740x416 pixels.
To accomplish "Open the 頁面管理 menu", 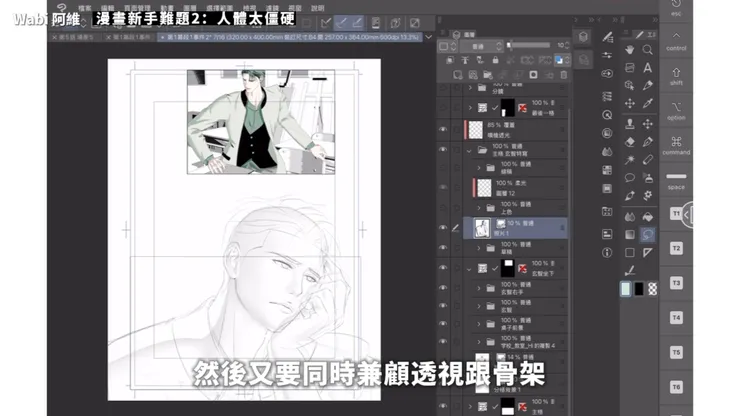I will click(137, 8).
